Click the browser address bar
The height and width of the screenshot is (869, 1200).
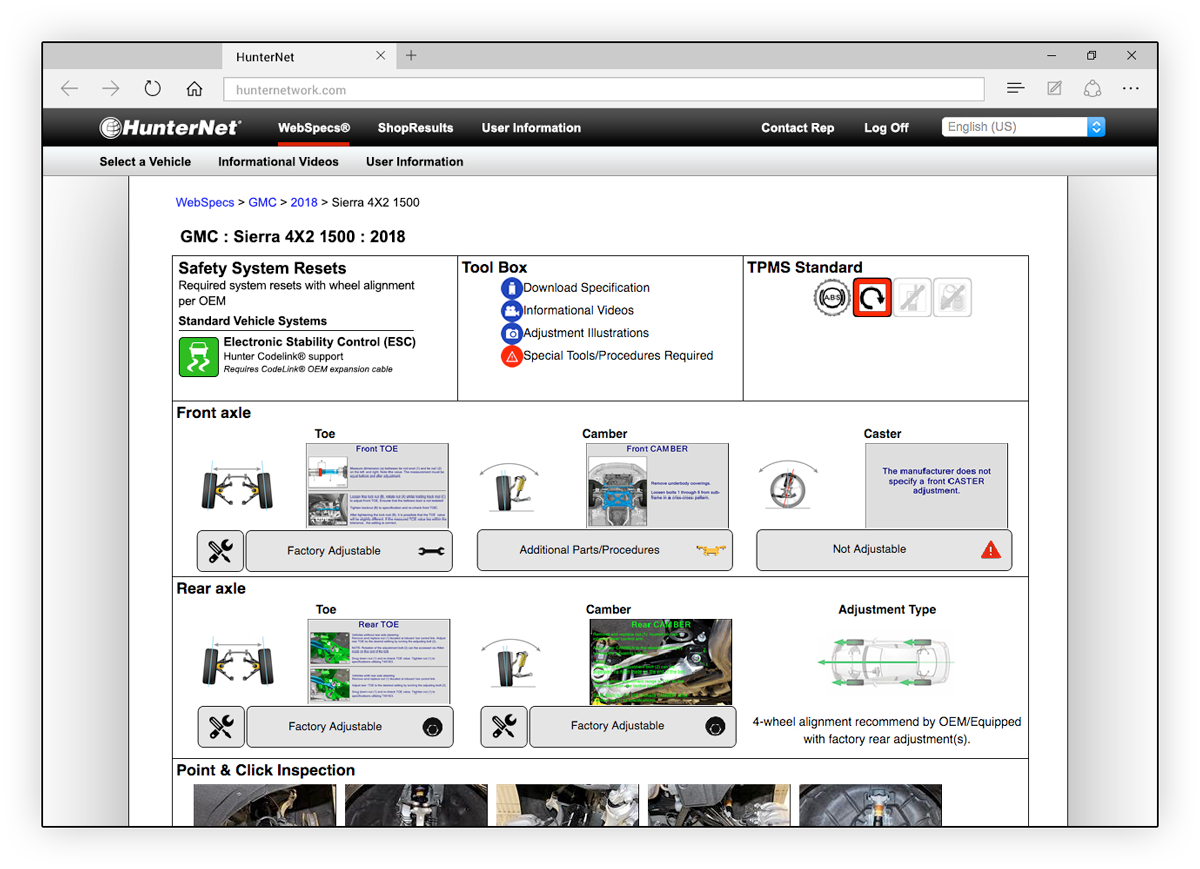point(604,90)
